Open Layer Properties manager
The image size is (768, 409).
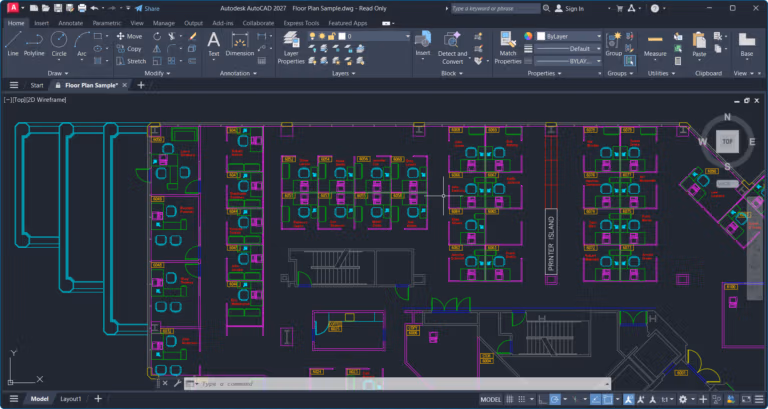pos(291,48)
